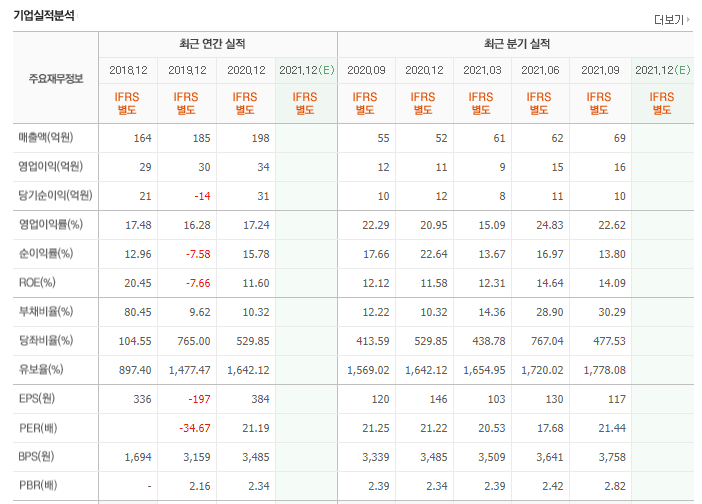The height and width of the screenshot is (504, 702).
Task: Click the 2020.12 revenue value 198
Action: 261,138
